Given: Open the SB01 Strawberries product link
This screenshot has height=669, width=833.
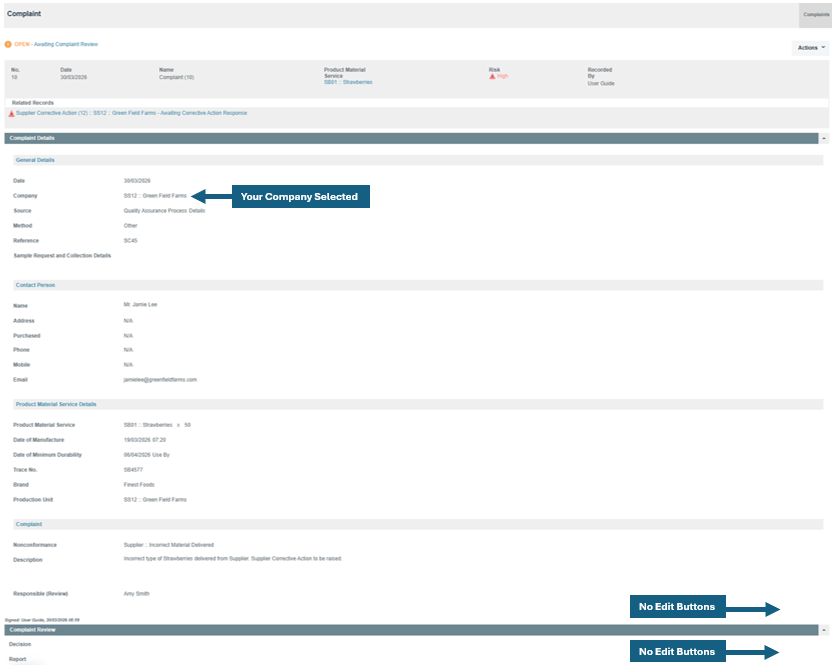Looking at the screenshot, I should point(348,82).
